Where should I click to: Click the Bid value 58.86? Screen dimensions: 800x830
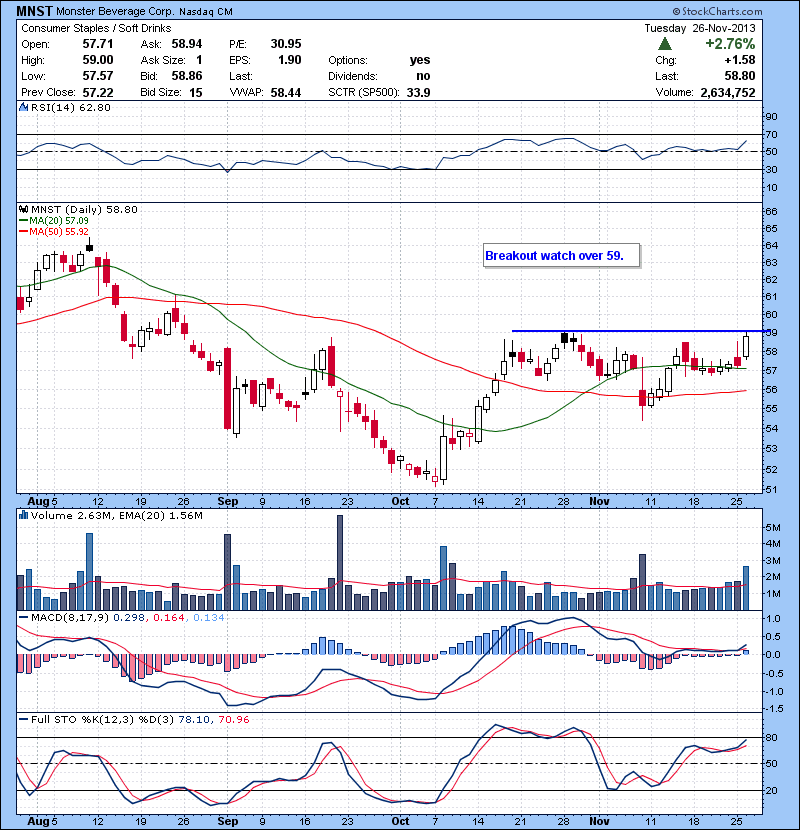tap(187, 76)
